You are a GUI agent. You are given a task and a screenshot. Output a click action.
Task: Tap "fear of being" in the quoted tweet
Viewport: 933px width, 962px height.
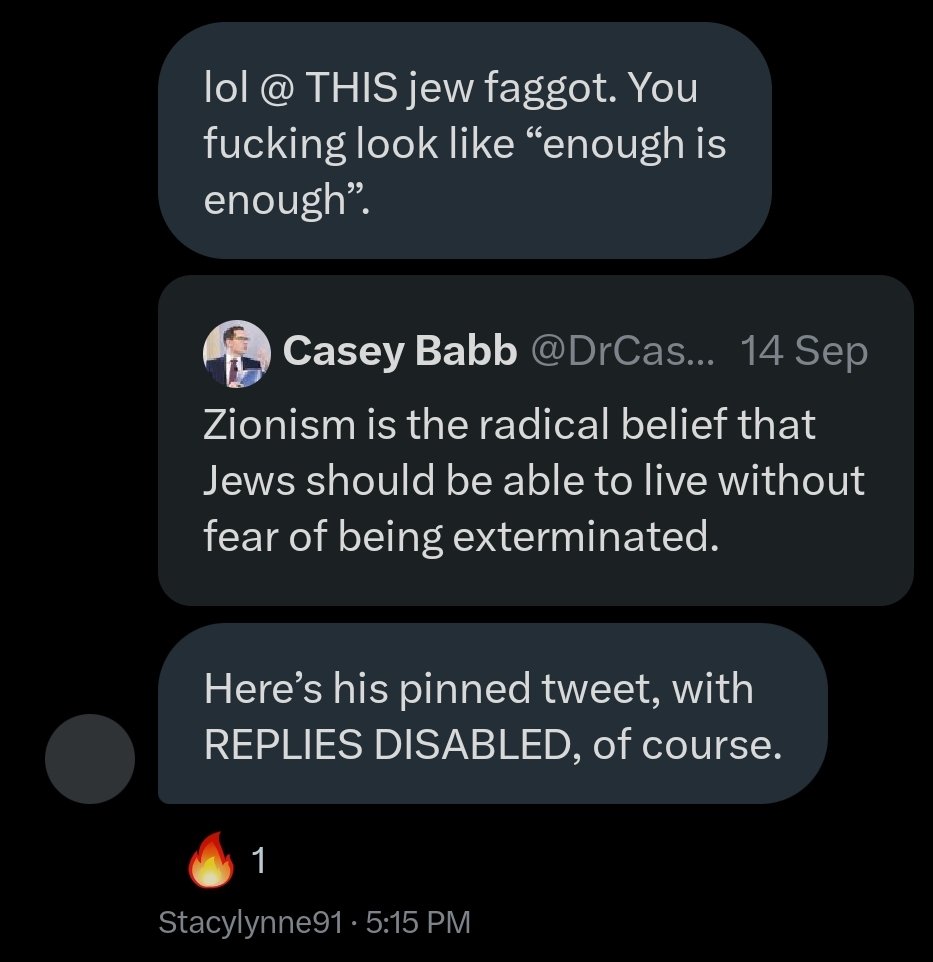(x=323, y=538)
